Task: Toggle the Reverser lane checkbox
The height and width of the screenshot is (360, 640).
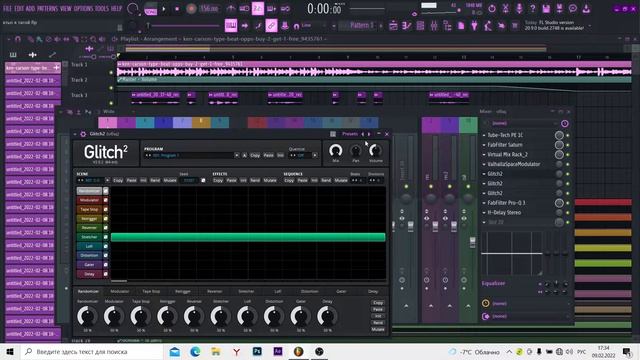Action: tap(106, 228)
